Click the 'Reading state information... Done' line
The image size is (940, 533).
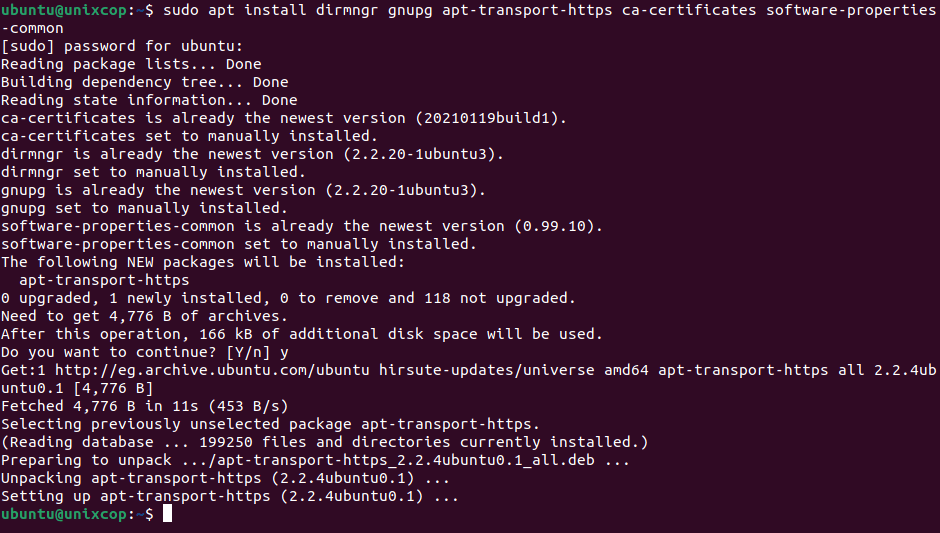[x=149, y=100]
